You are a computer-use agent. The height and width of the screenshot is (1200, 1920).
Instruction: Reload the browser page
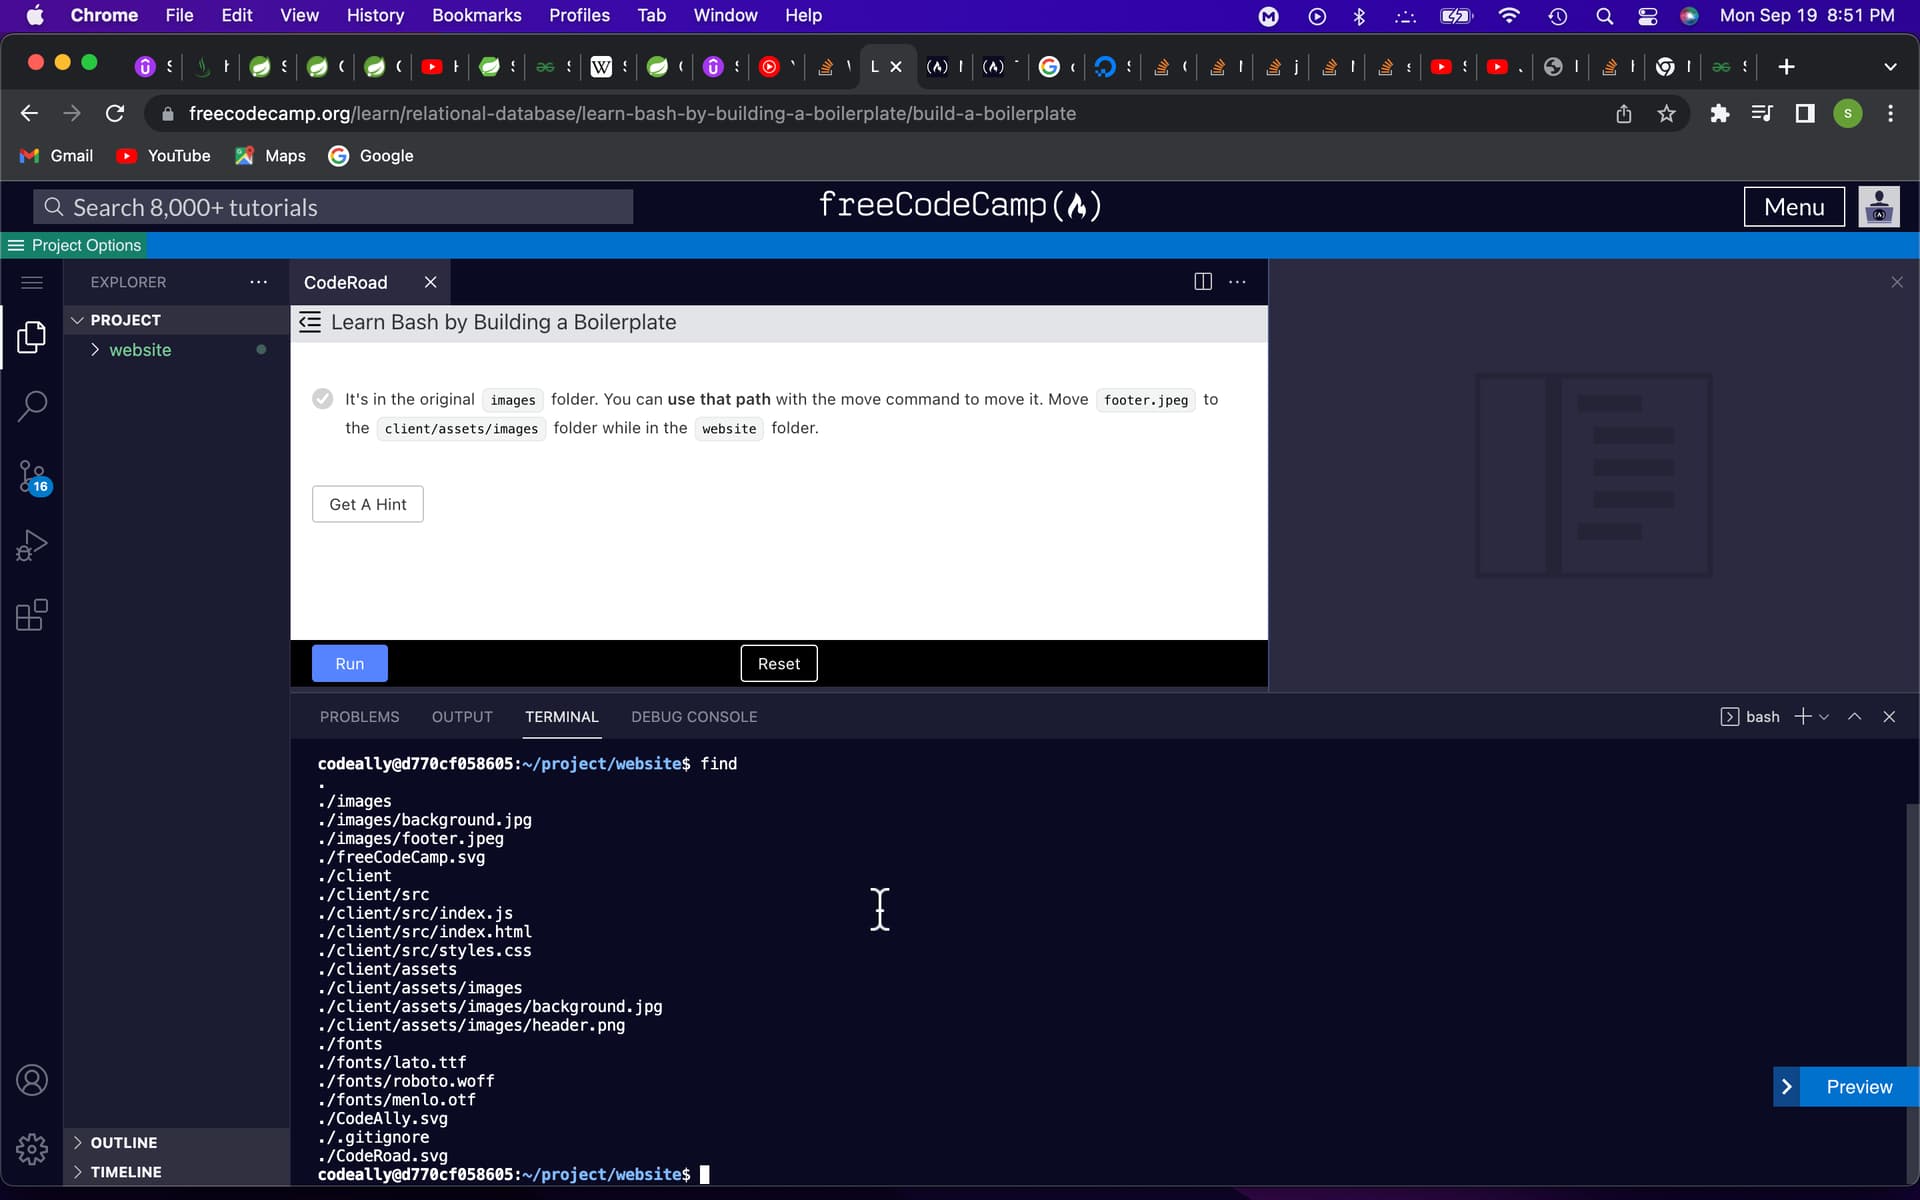(115, 113)
